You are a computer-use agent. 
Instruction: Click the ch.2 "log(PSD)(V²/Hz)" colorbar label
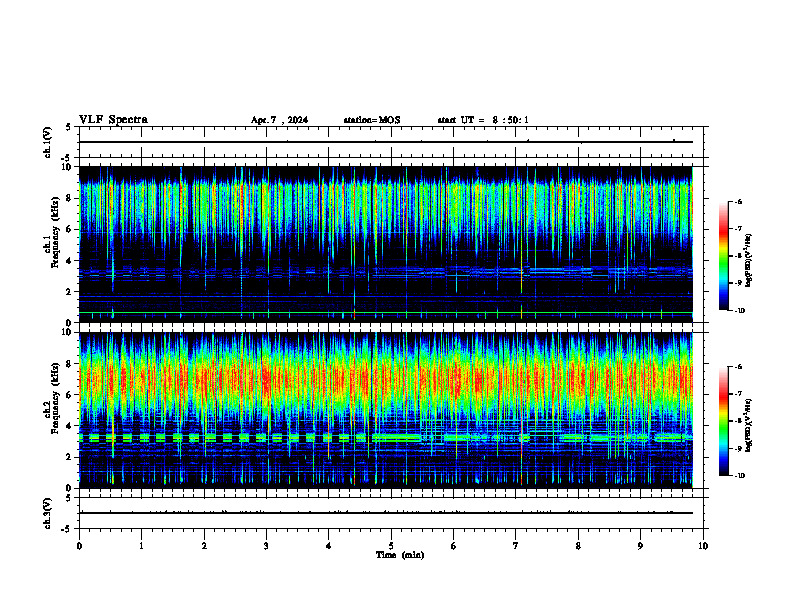click(x=749, y=425)
